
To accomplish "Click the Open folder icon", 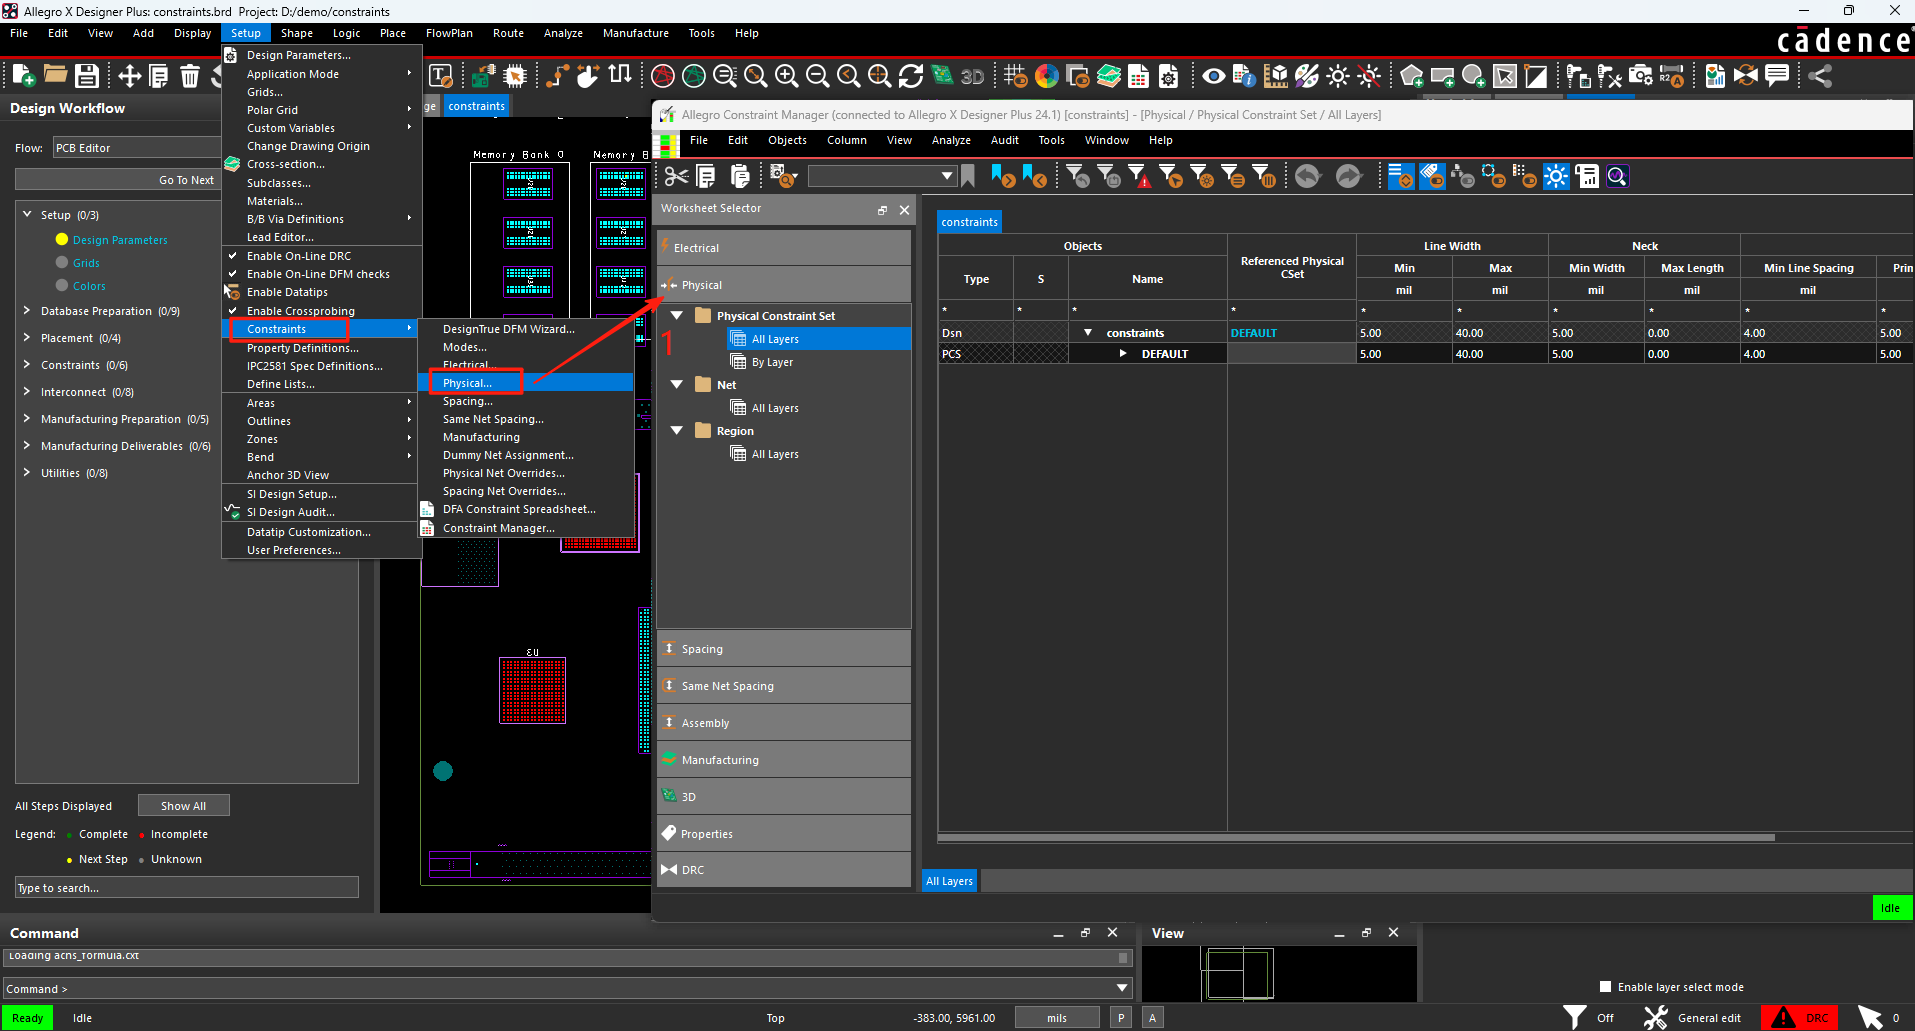I will (x=55, y=75).
